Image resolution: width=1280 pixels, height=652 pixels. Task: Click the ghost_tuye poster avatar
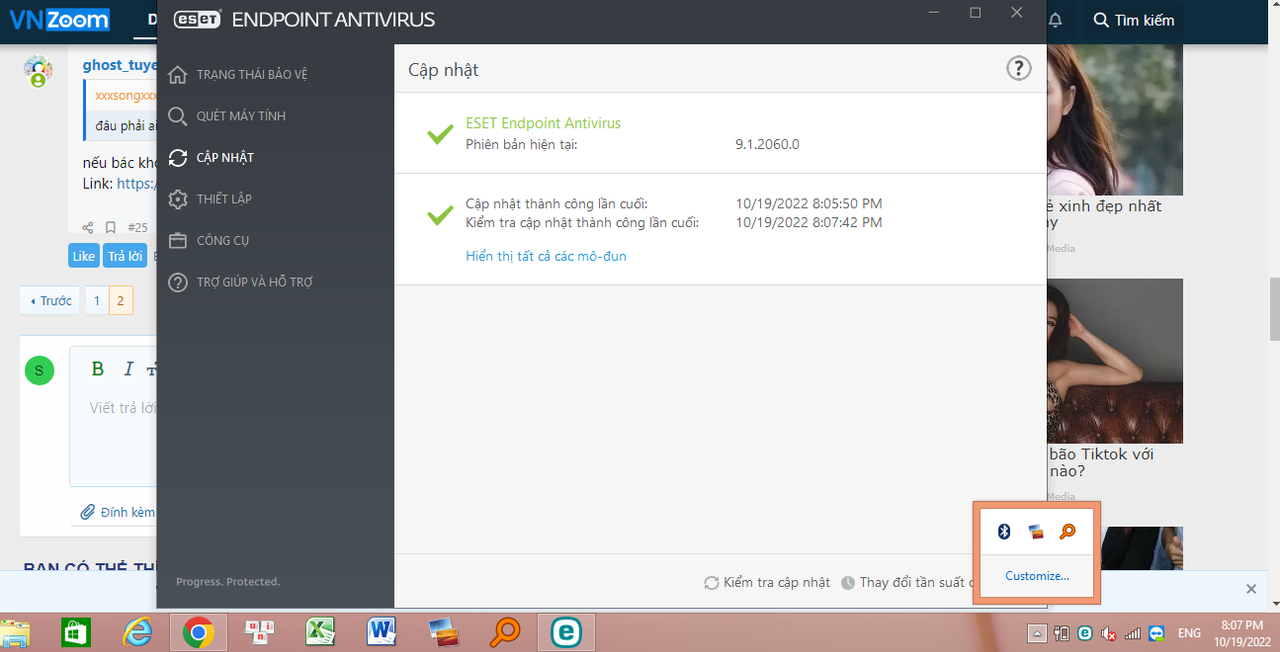pos(38,71)
